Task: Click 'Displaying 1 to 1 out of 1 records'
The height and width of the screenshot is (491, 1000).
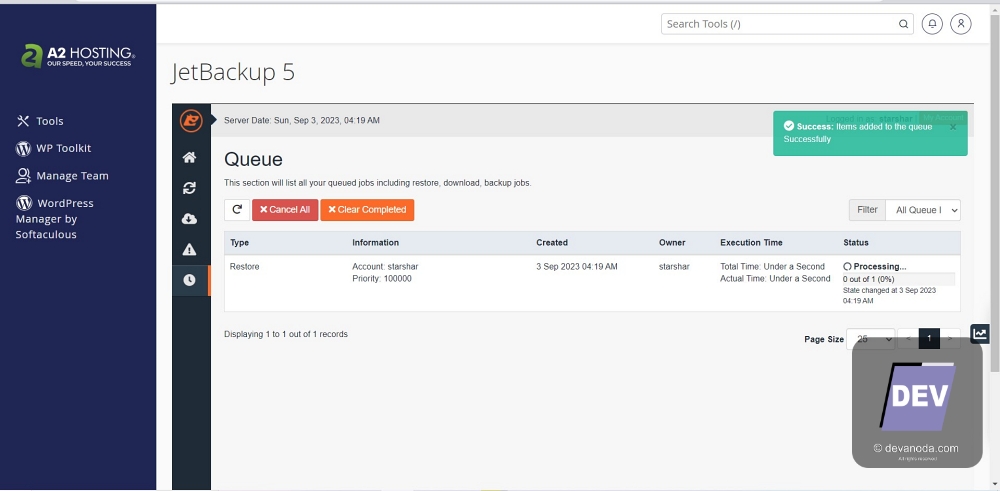Action: tap(286, 334)
